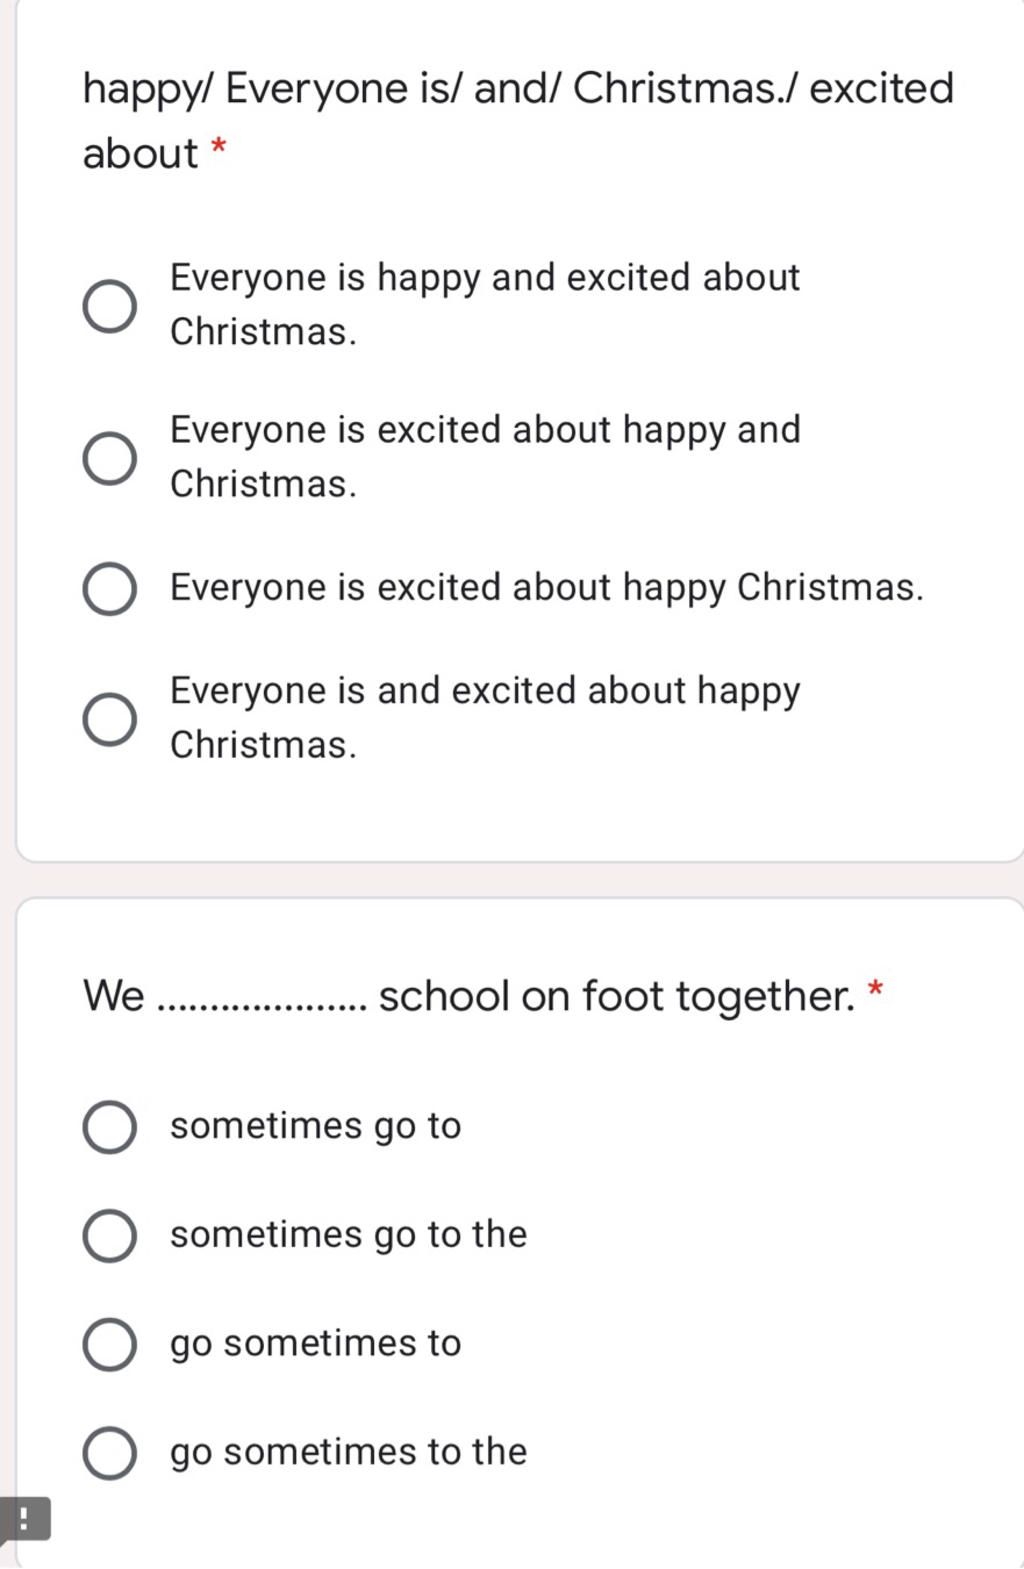Choose radio for "Everyone is excited about happy Christmas."
The width and height of the screenshot is (1024, 1569).
110,589
